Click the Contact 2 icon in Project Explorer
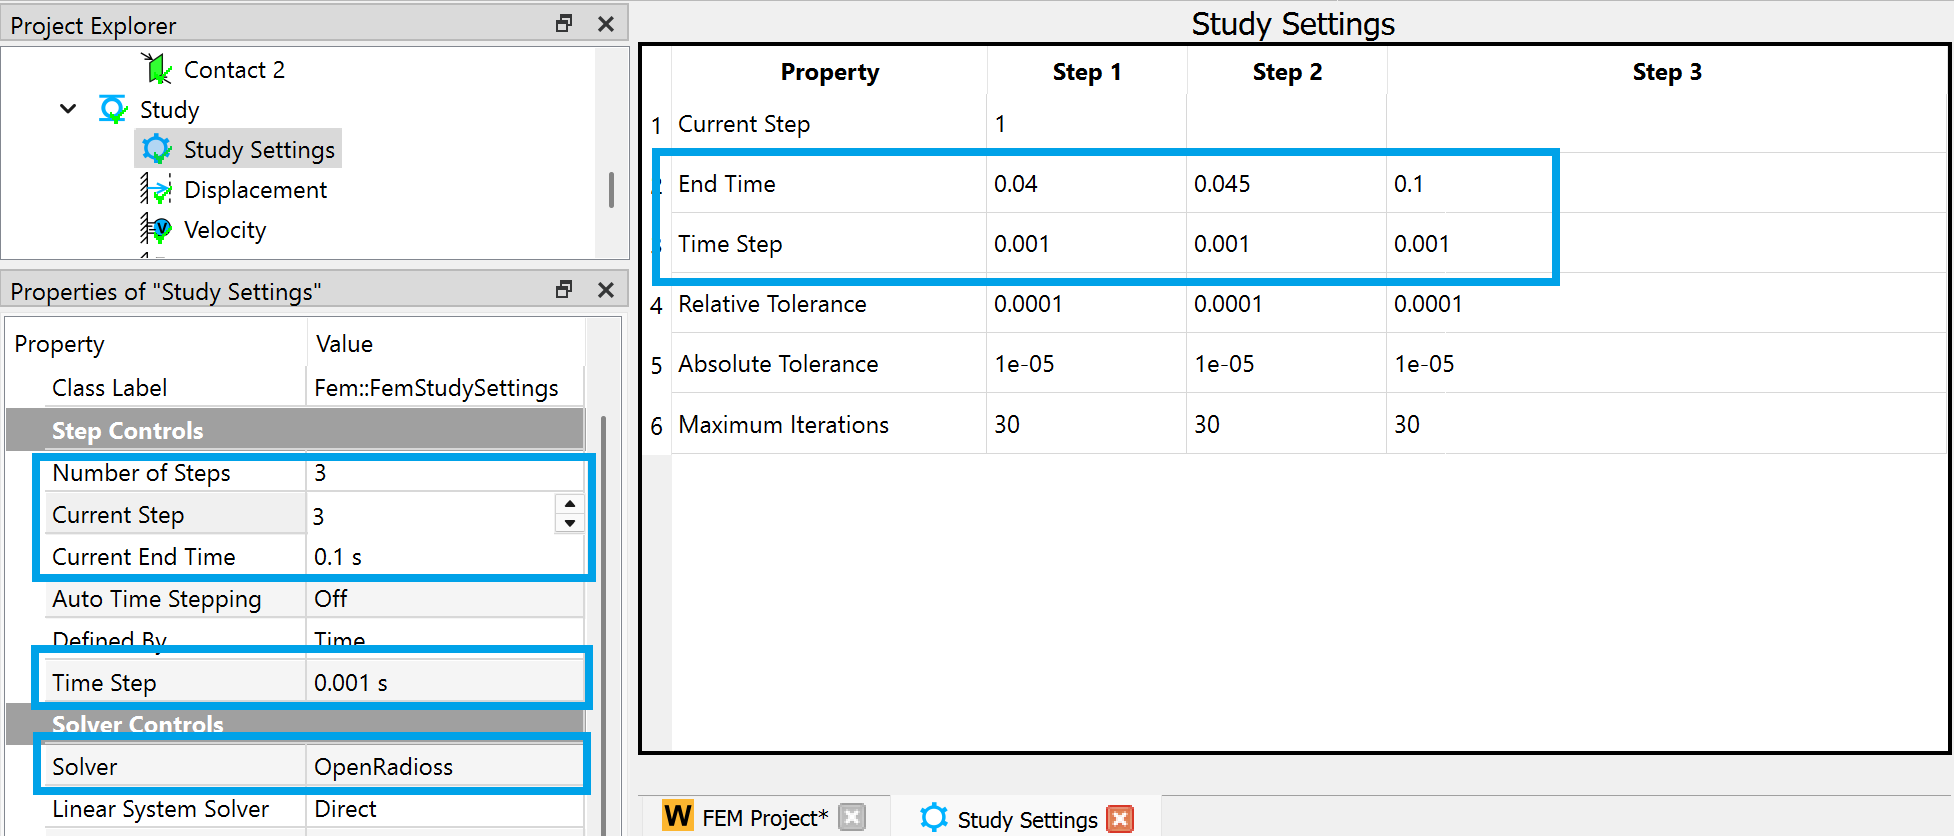The height and width of the screenshot is (836, 1954). click(x=156, y=69)
